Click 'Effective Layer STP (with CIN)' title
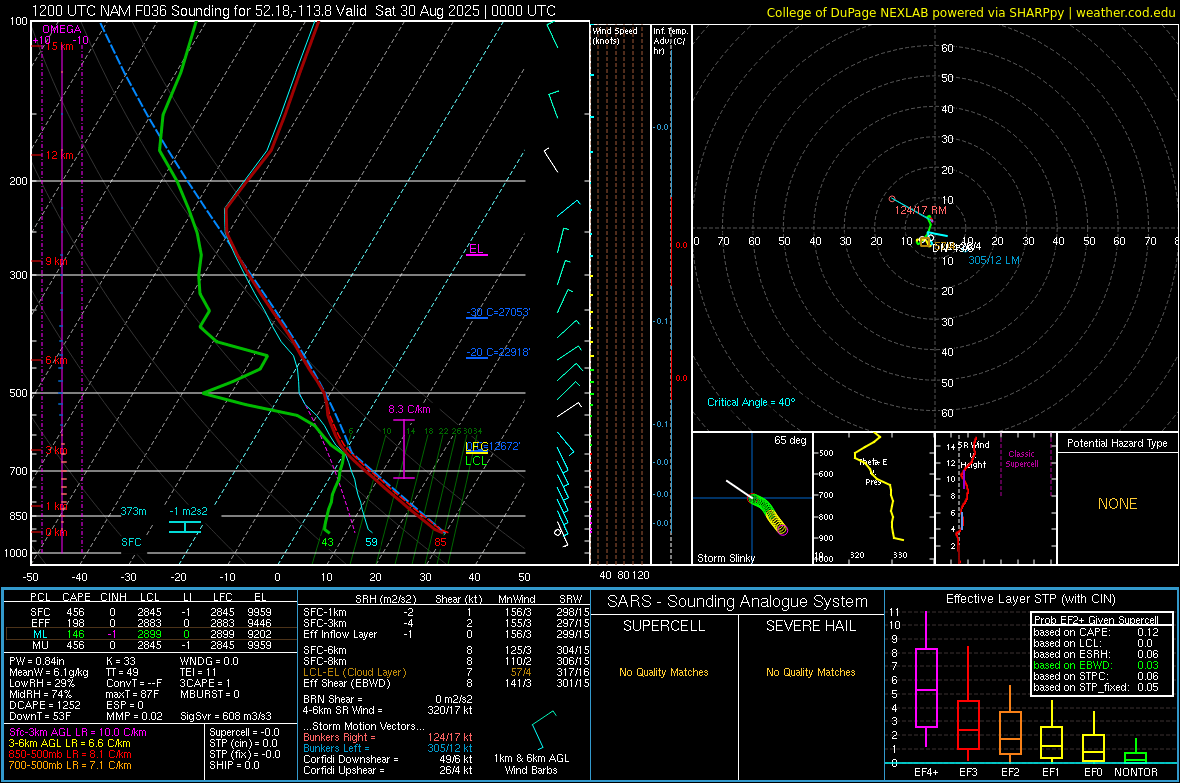 [x=1030, y=599]
